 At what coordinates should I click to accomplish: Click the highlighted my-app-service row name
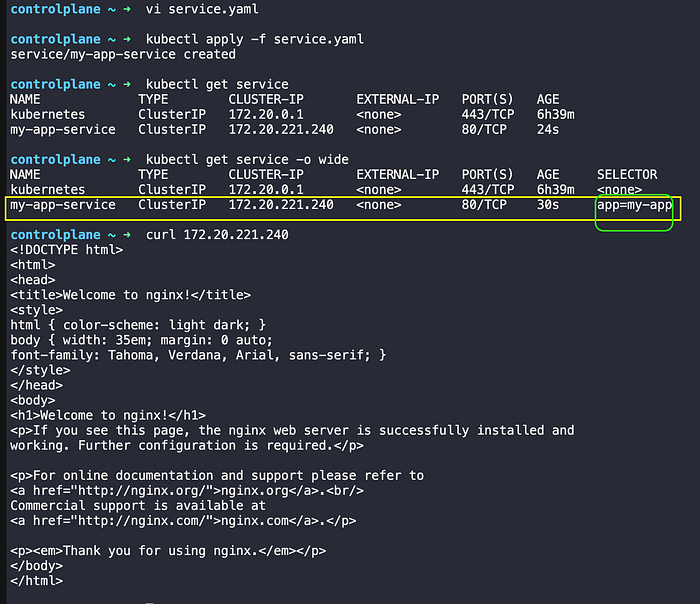click(62, 205)
